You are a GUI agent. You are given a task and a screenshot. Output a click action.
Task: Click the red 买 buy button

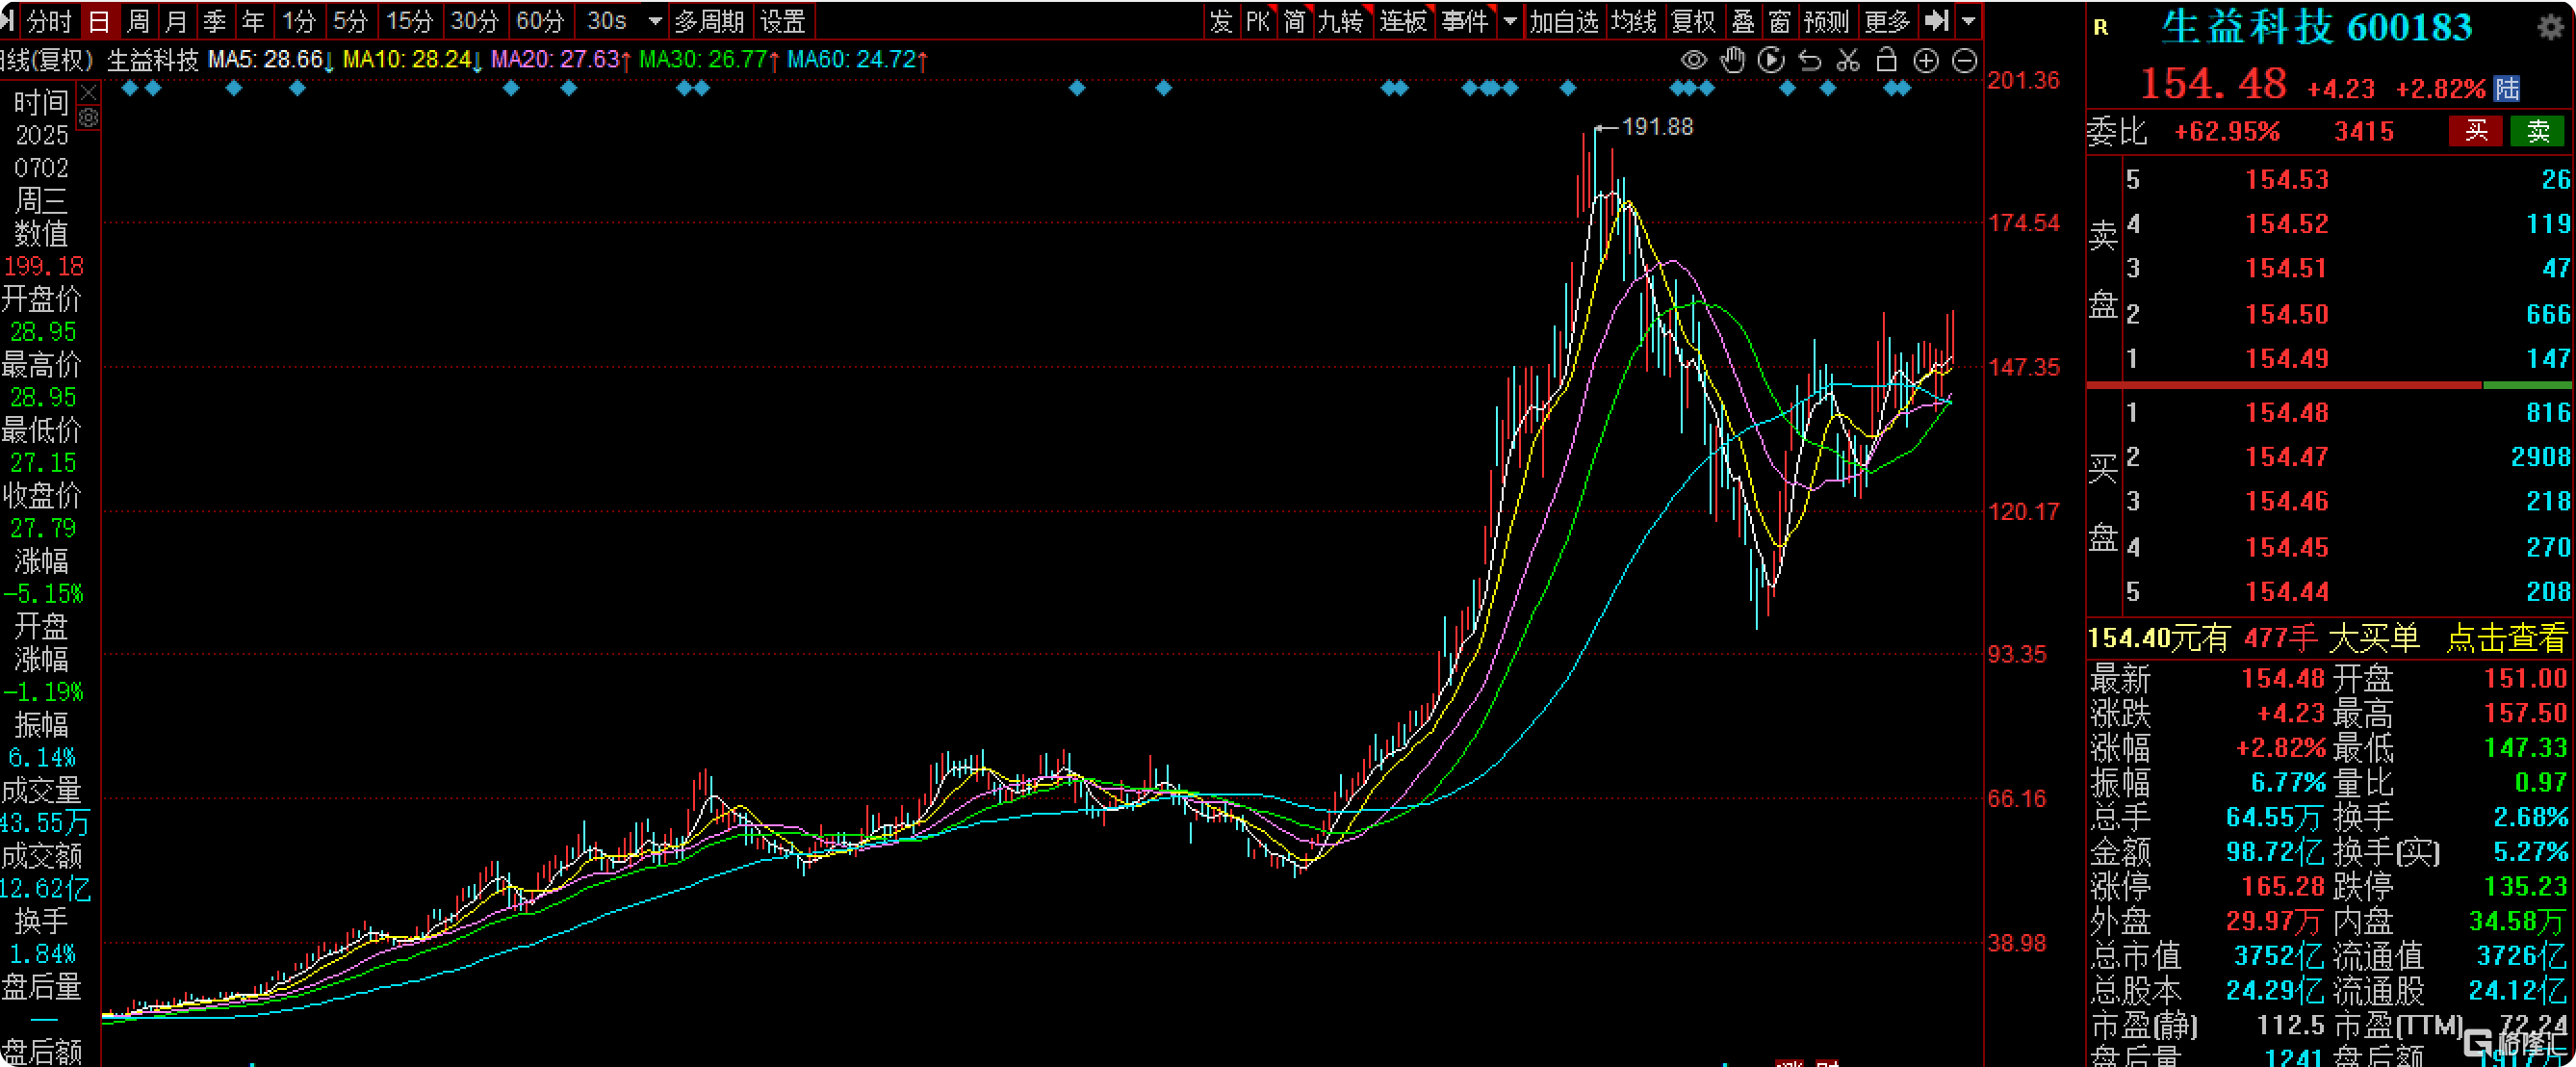pos(2475,131)
